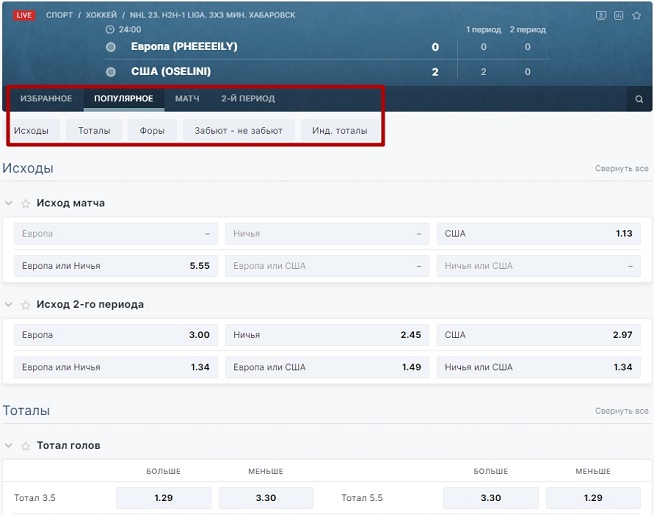The image size is (654, 515).
Task: Add match to favorites with header star
Action: coord(636,16)
